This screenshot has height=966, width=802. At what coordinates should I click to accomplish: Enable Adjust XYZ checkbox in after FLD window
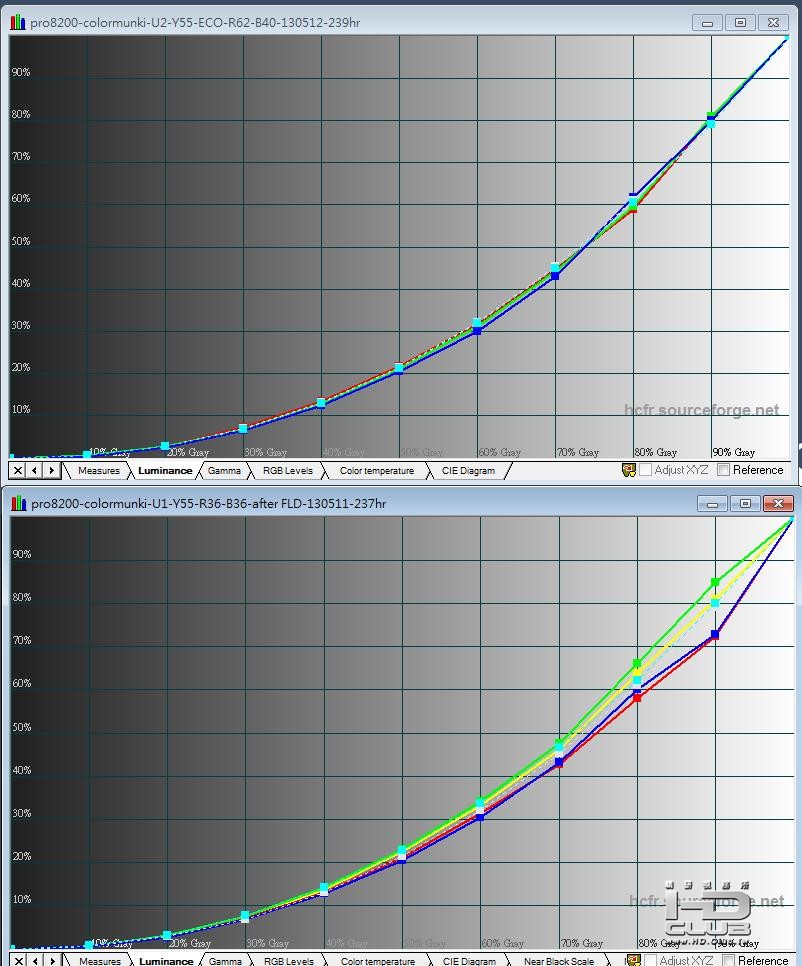(x=650, y=960)
